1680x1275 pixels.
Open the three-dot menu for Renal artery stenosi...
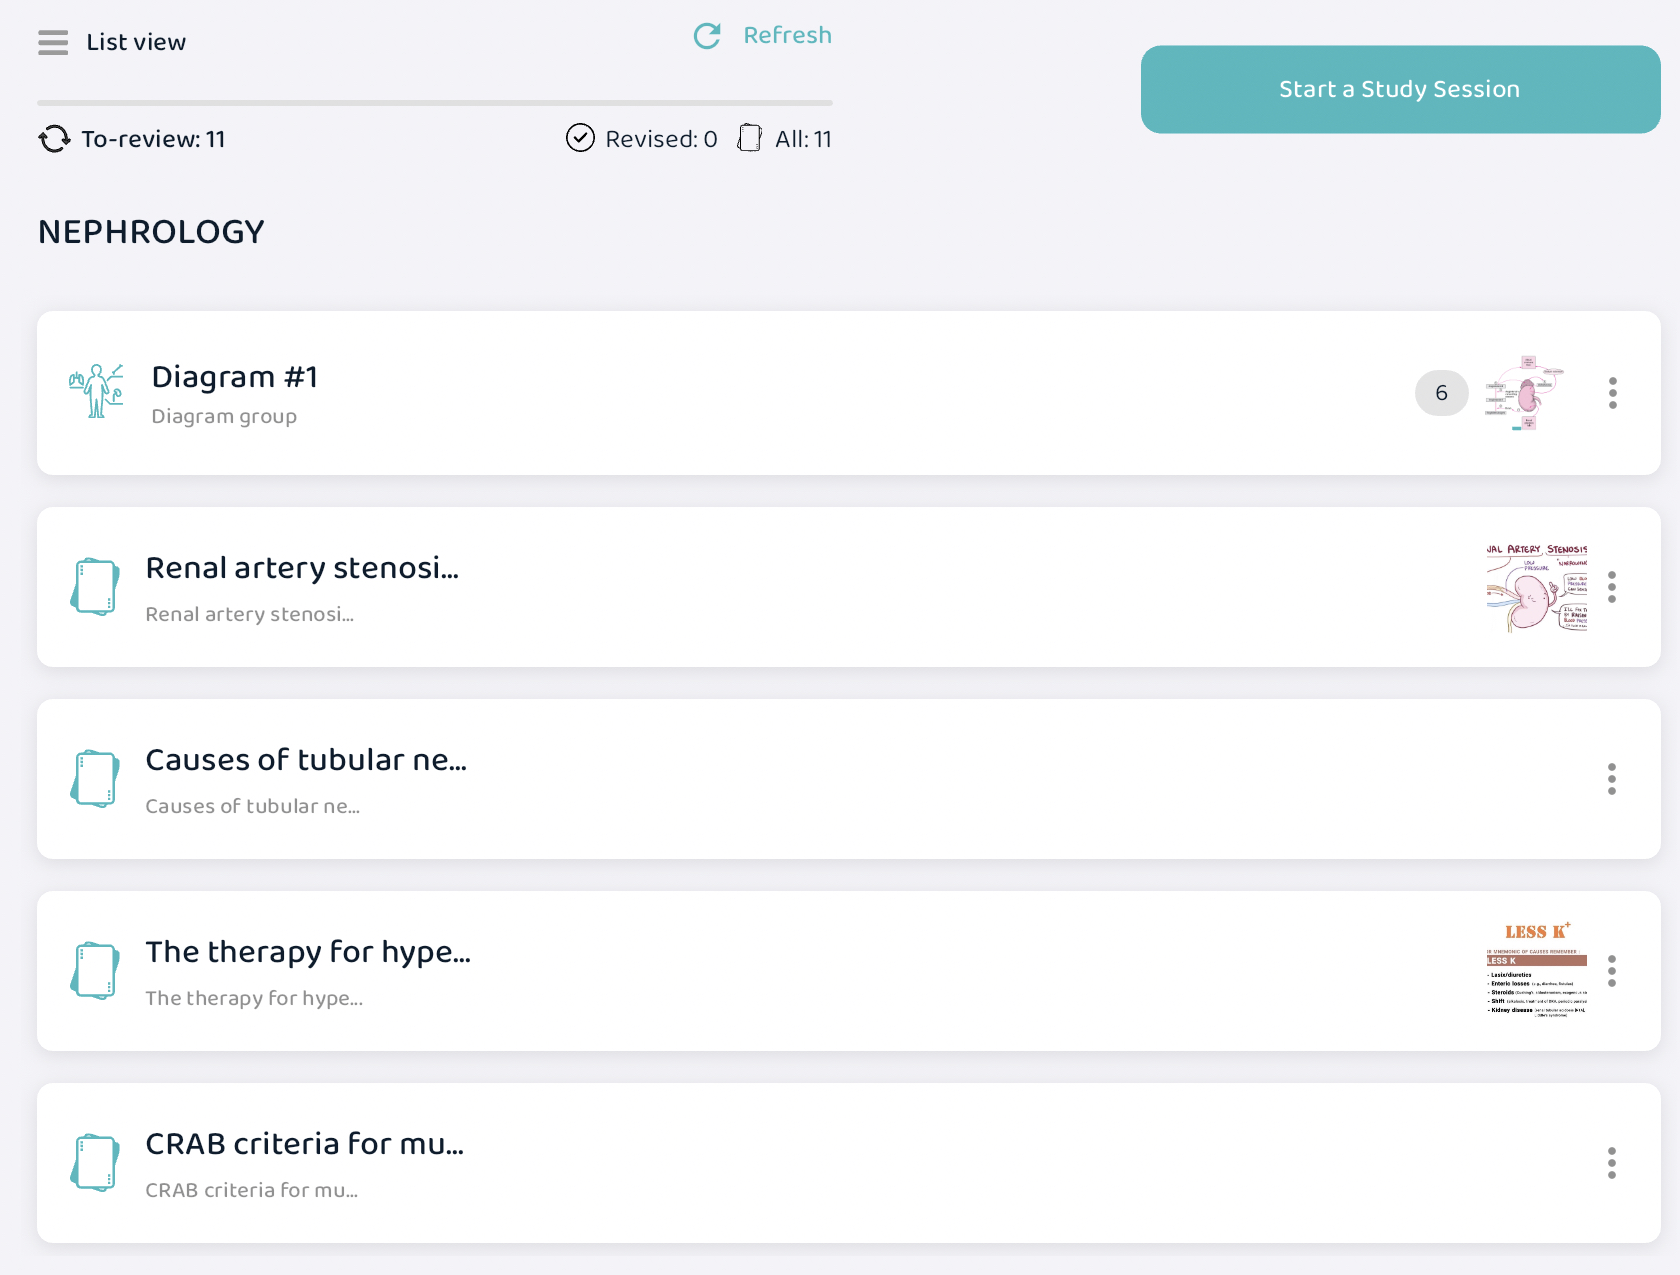point(1612,587)
